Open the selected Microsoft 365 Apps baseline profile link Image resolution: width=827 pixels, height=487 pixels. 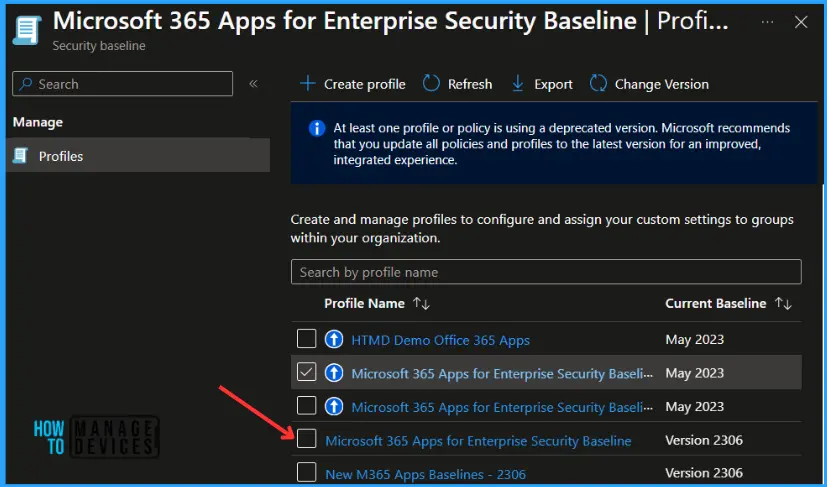502,374
